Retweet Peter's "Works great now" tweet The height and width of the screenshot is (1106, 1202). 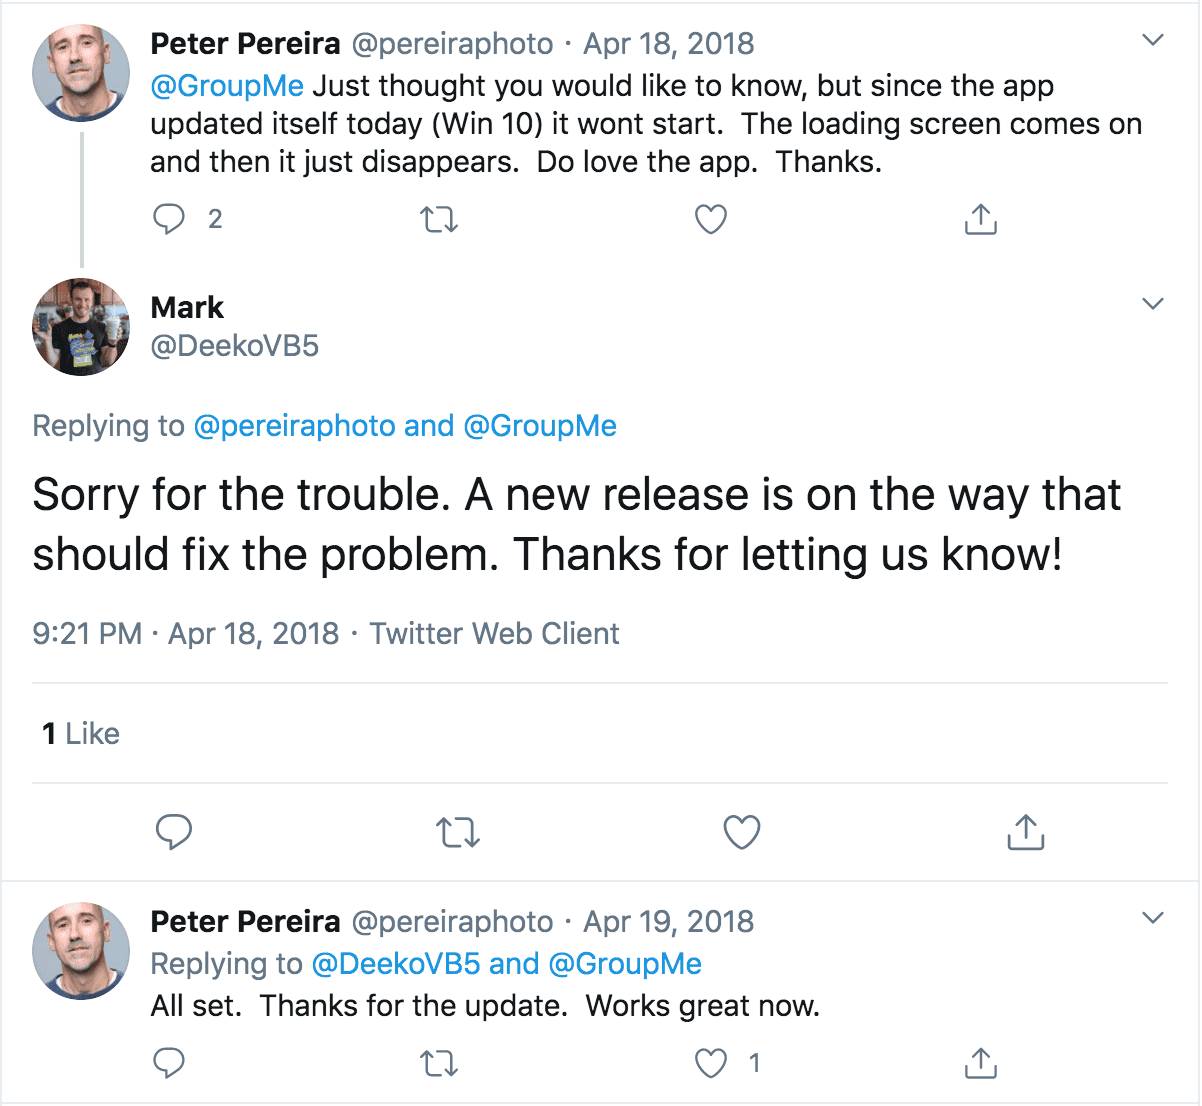439,1063
